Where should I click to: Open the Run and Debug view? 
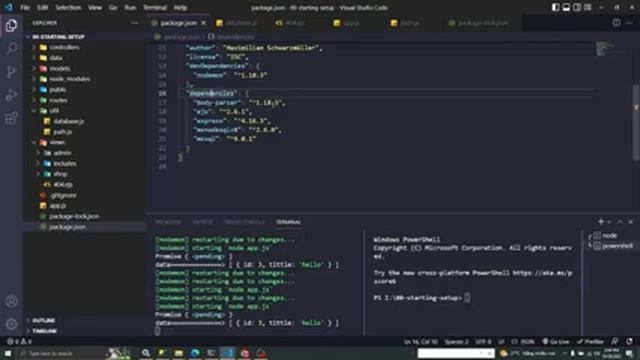(x=11, y=95)
